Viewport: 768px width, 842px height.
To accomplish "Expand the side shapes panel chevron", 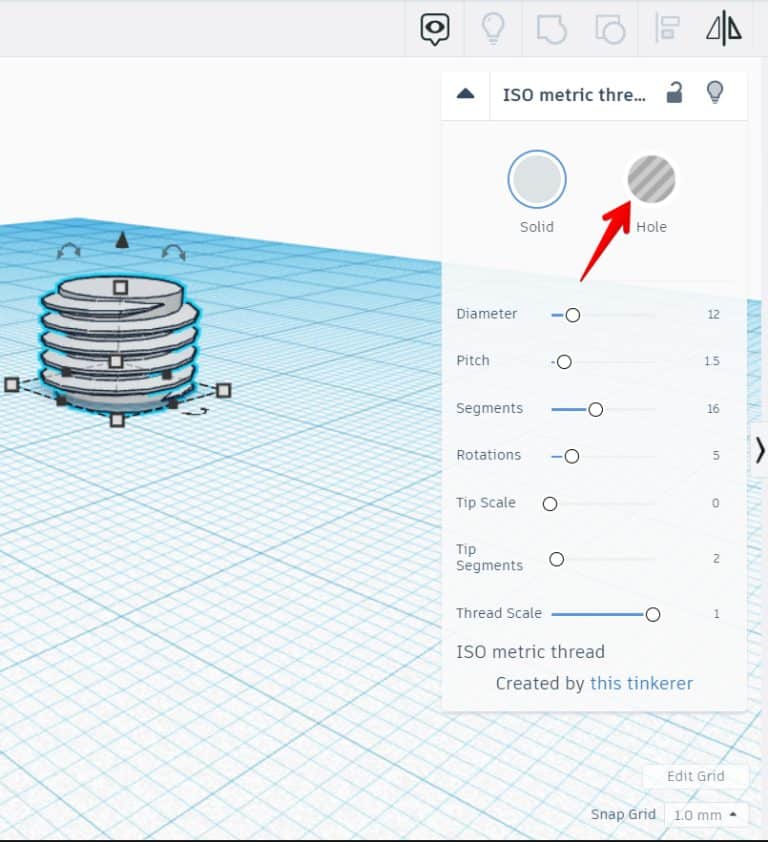I will 759,450.
